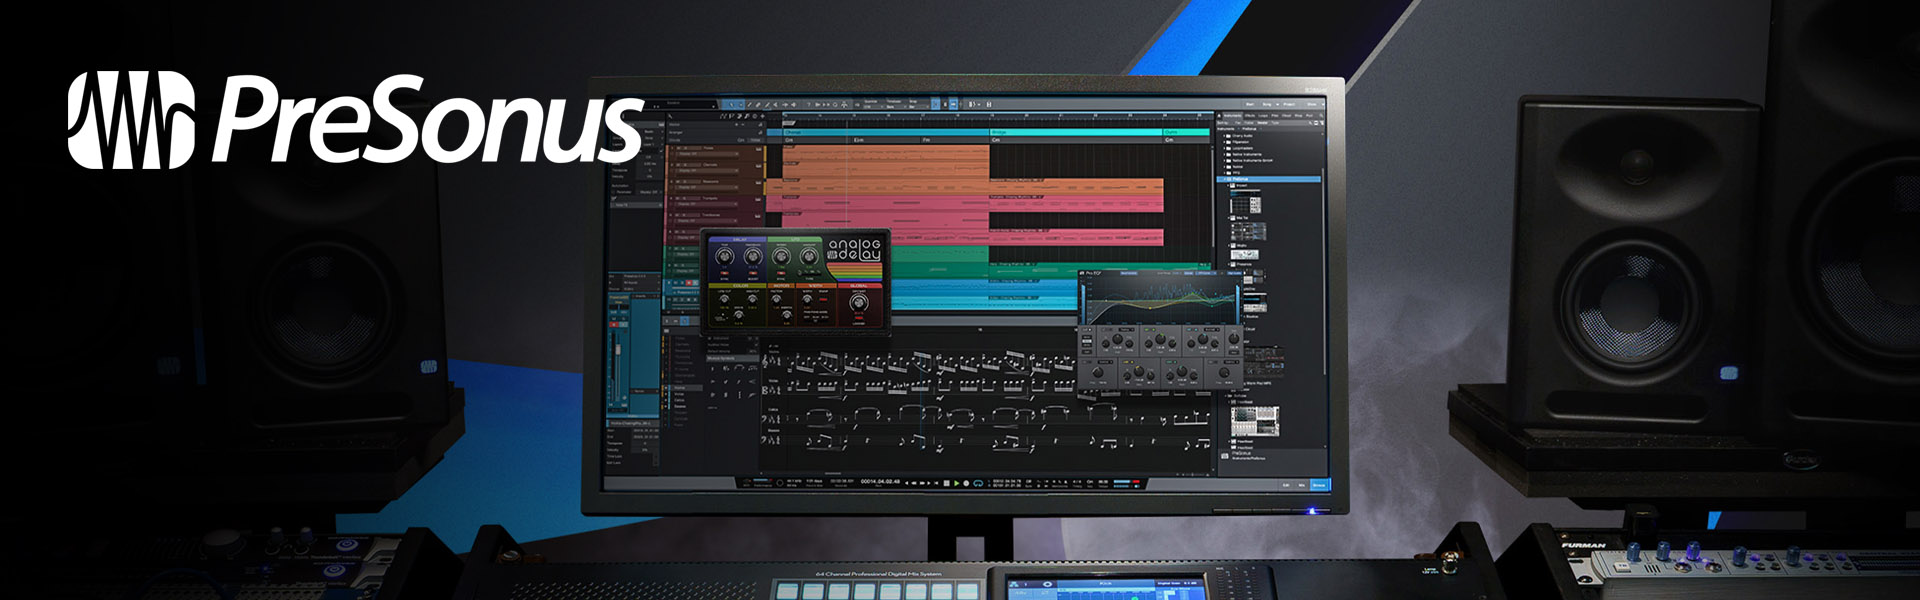Switch to the Effects browser tab
The height and width of the screenshot is (600, 1920).
point(1250,116)
